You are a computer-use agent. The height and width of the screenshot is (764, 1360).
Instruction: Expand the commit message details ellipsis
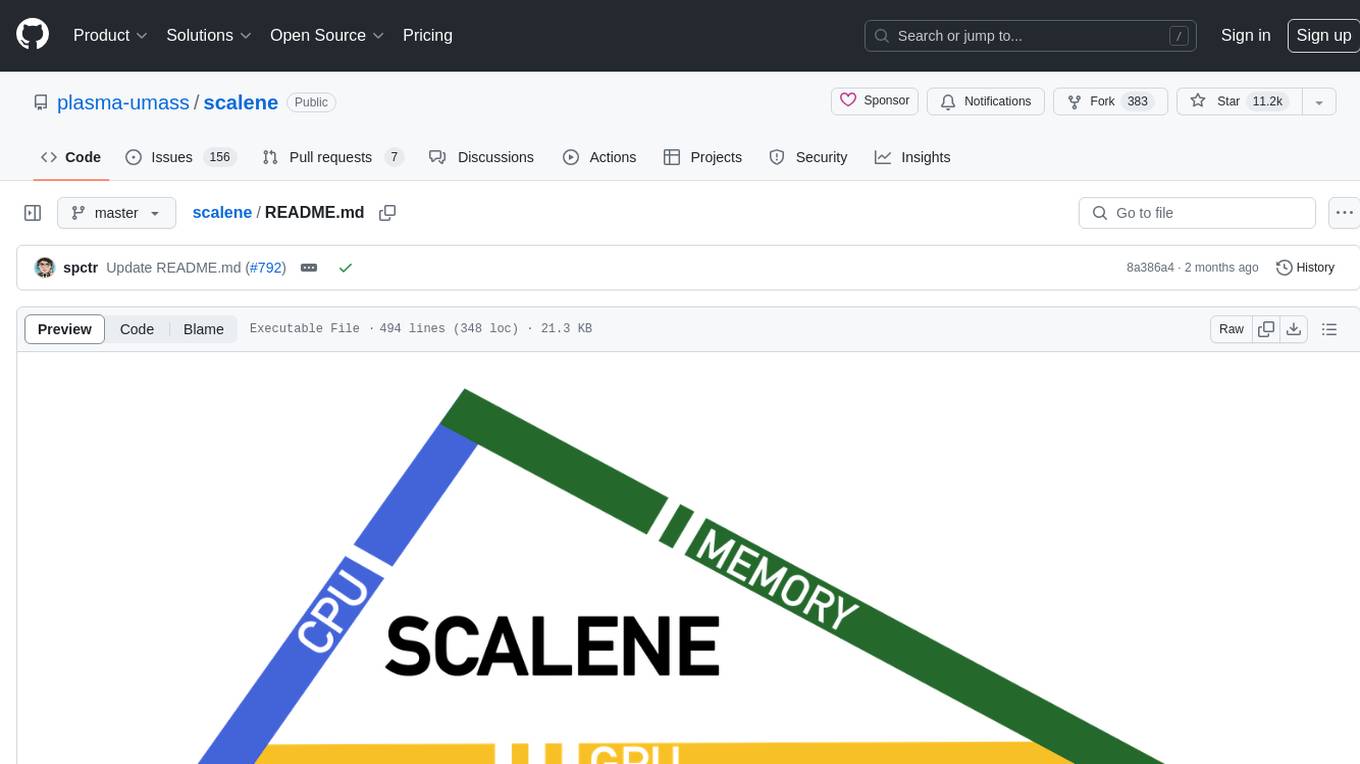pyautogui.click(x=309, y=268)
